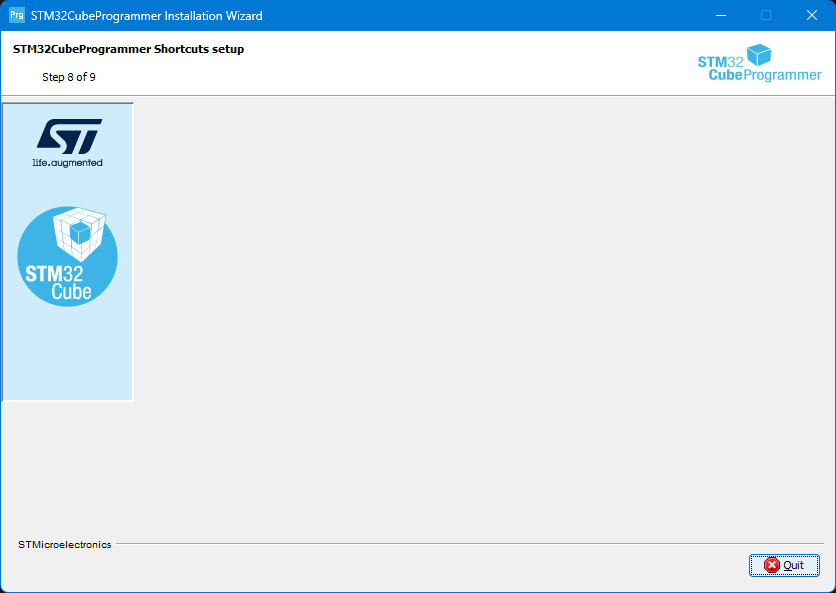Click the Quit button
836x593 pixels.
click(x=784, y=565)
